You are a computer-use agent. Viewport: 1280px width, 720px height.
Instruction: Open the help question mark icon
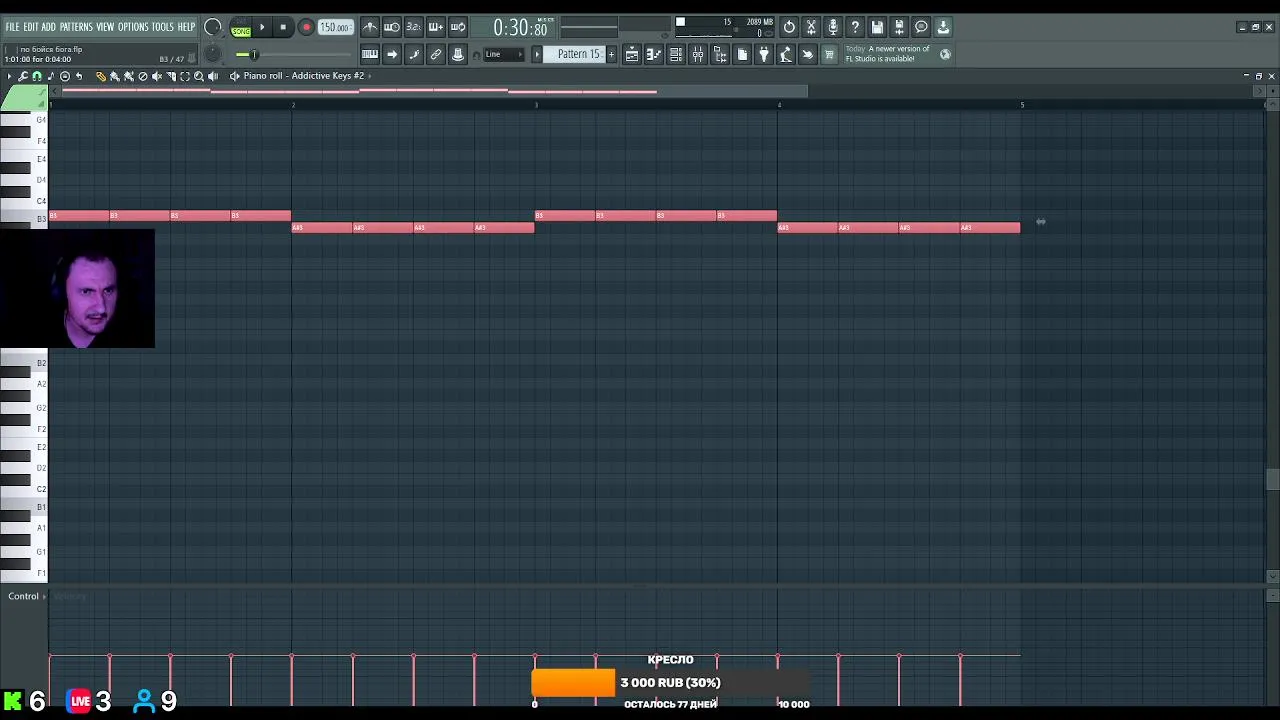(855, 27)
